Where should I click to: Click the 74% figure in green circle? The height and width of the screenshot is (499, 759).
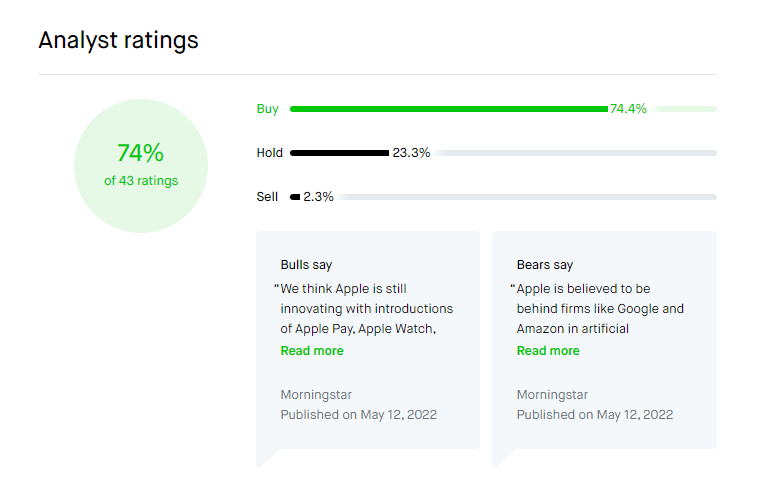[x=140, y=153]
